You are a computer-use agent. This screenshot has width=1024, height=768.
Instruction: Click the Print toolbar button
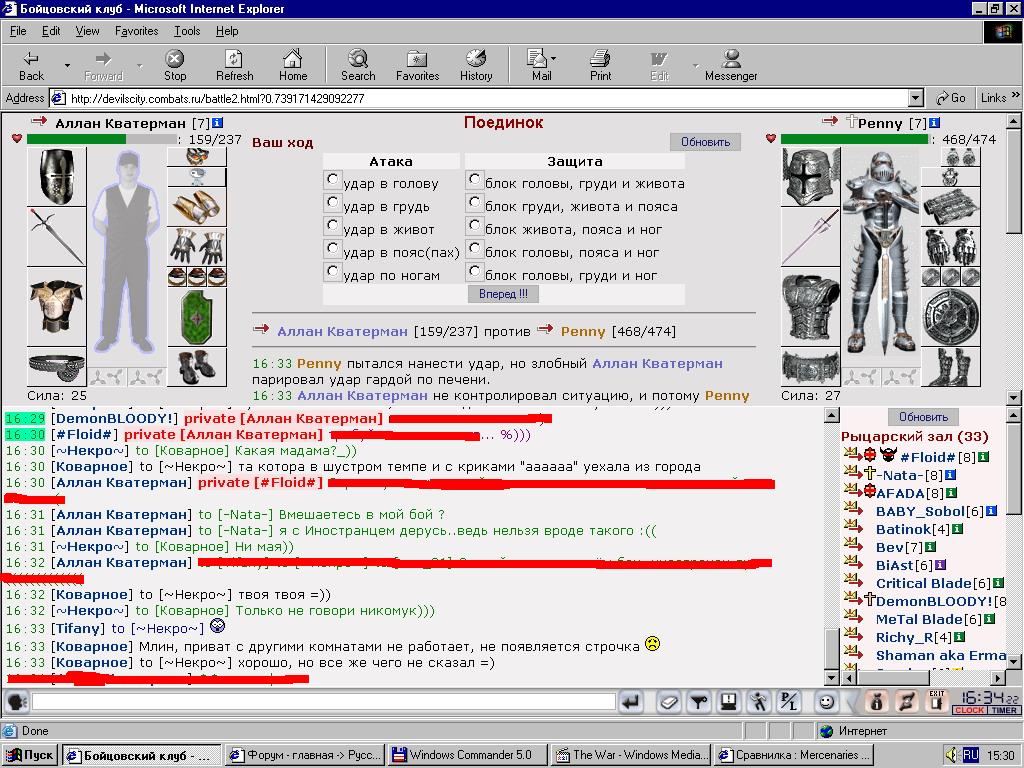point(600,65)
